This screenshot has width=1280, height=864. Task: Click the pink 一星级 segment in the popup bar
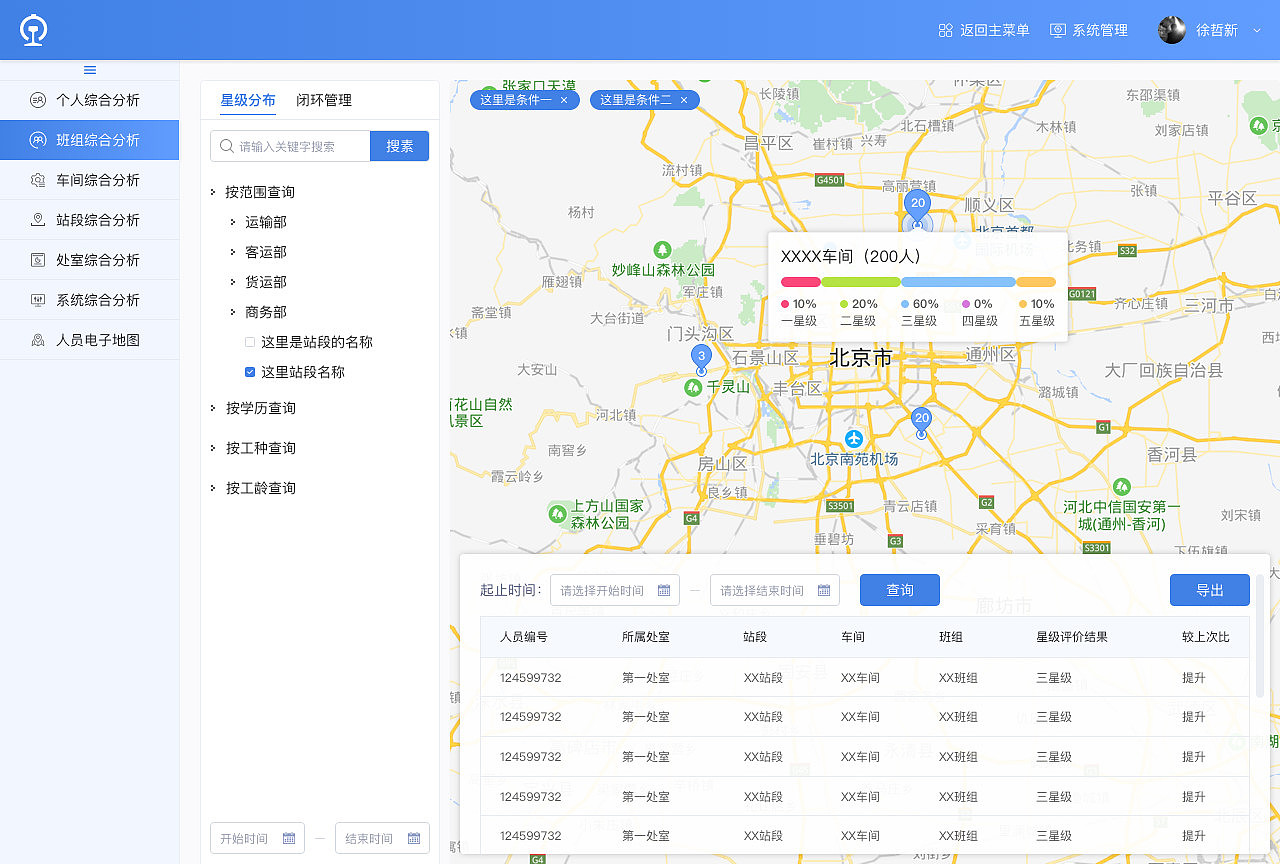coord(799,281)
